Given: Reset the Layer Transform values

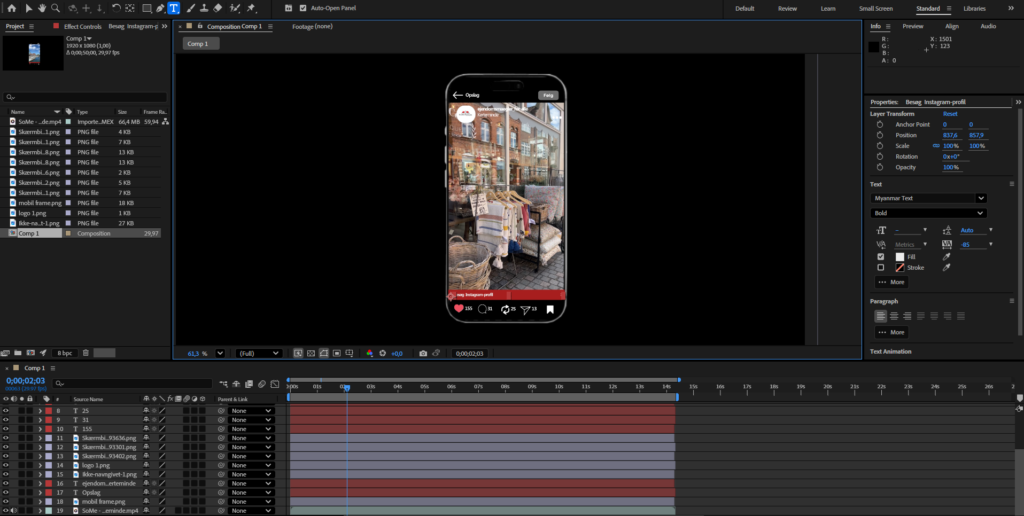Looking at the screenshot, I should [950, 114].
